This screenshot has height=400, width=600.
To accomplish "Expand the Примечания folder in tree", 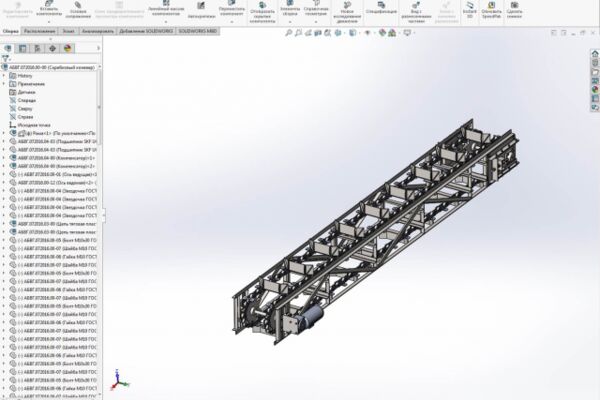I will [x=4, y=84].
